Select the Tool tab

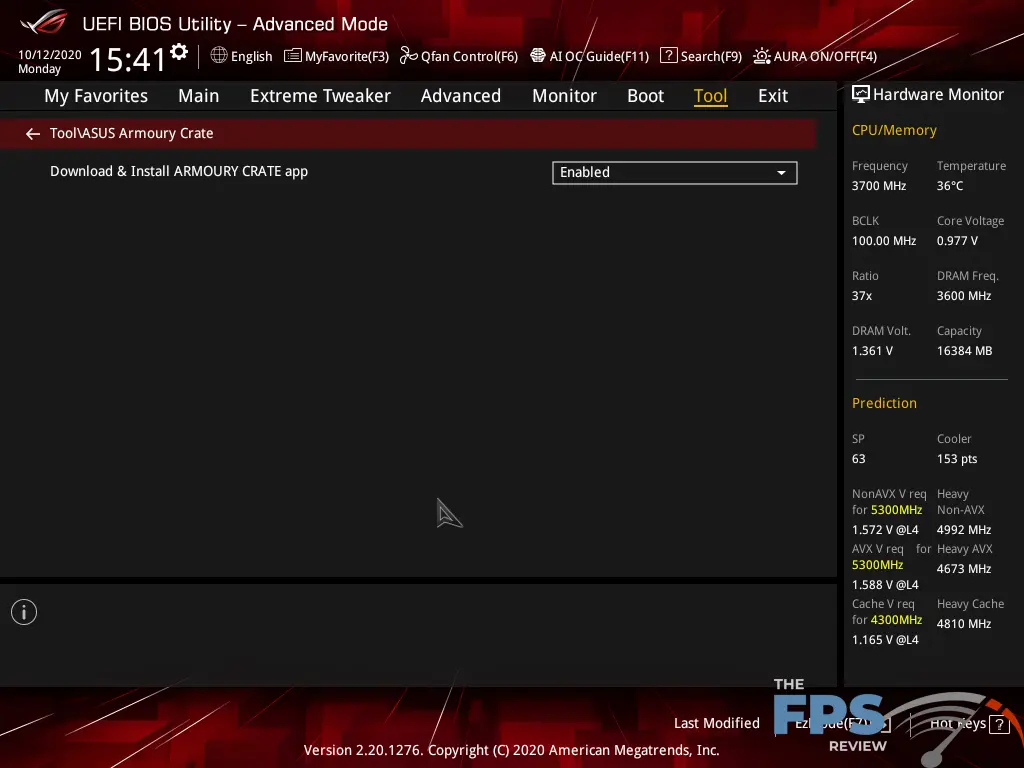click(x=710, y=96)
